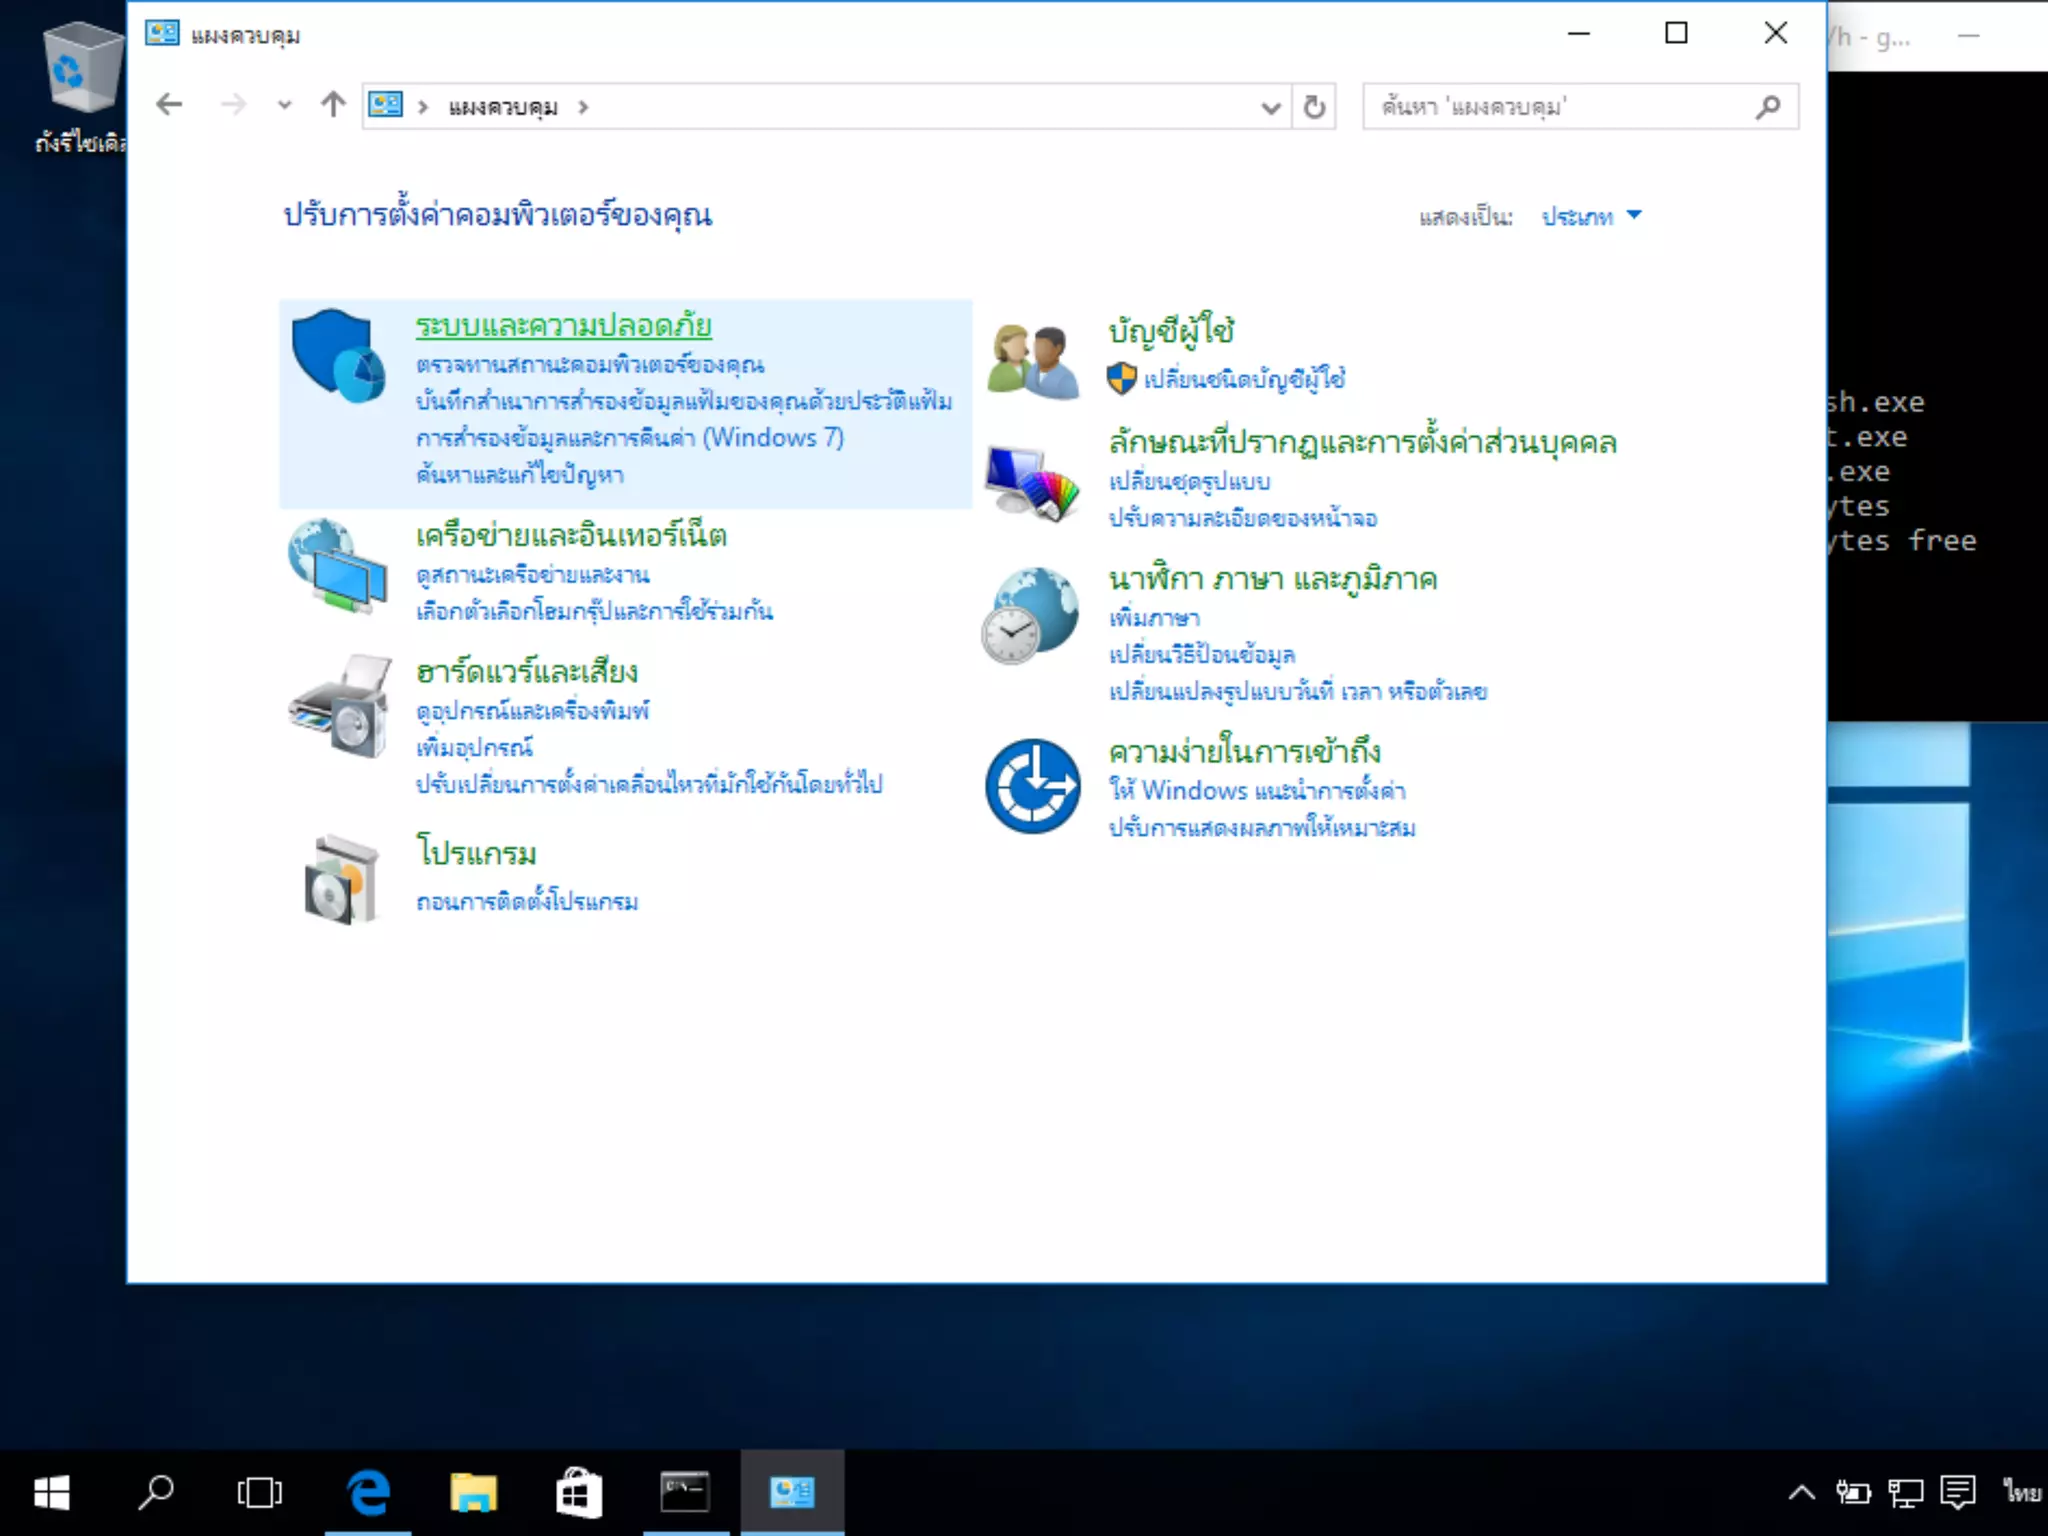Expand the 'View by' ประเภท dropdown
Viewport: 2048px width, 1536px height.
pyautogui.click(x=1590, y=216)
